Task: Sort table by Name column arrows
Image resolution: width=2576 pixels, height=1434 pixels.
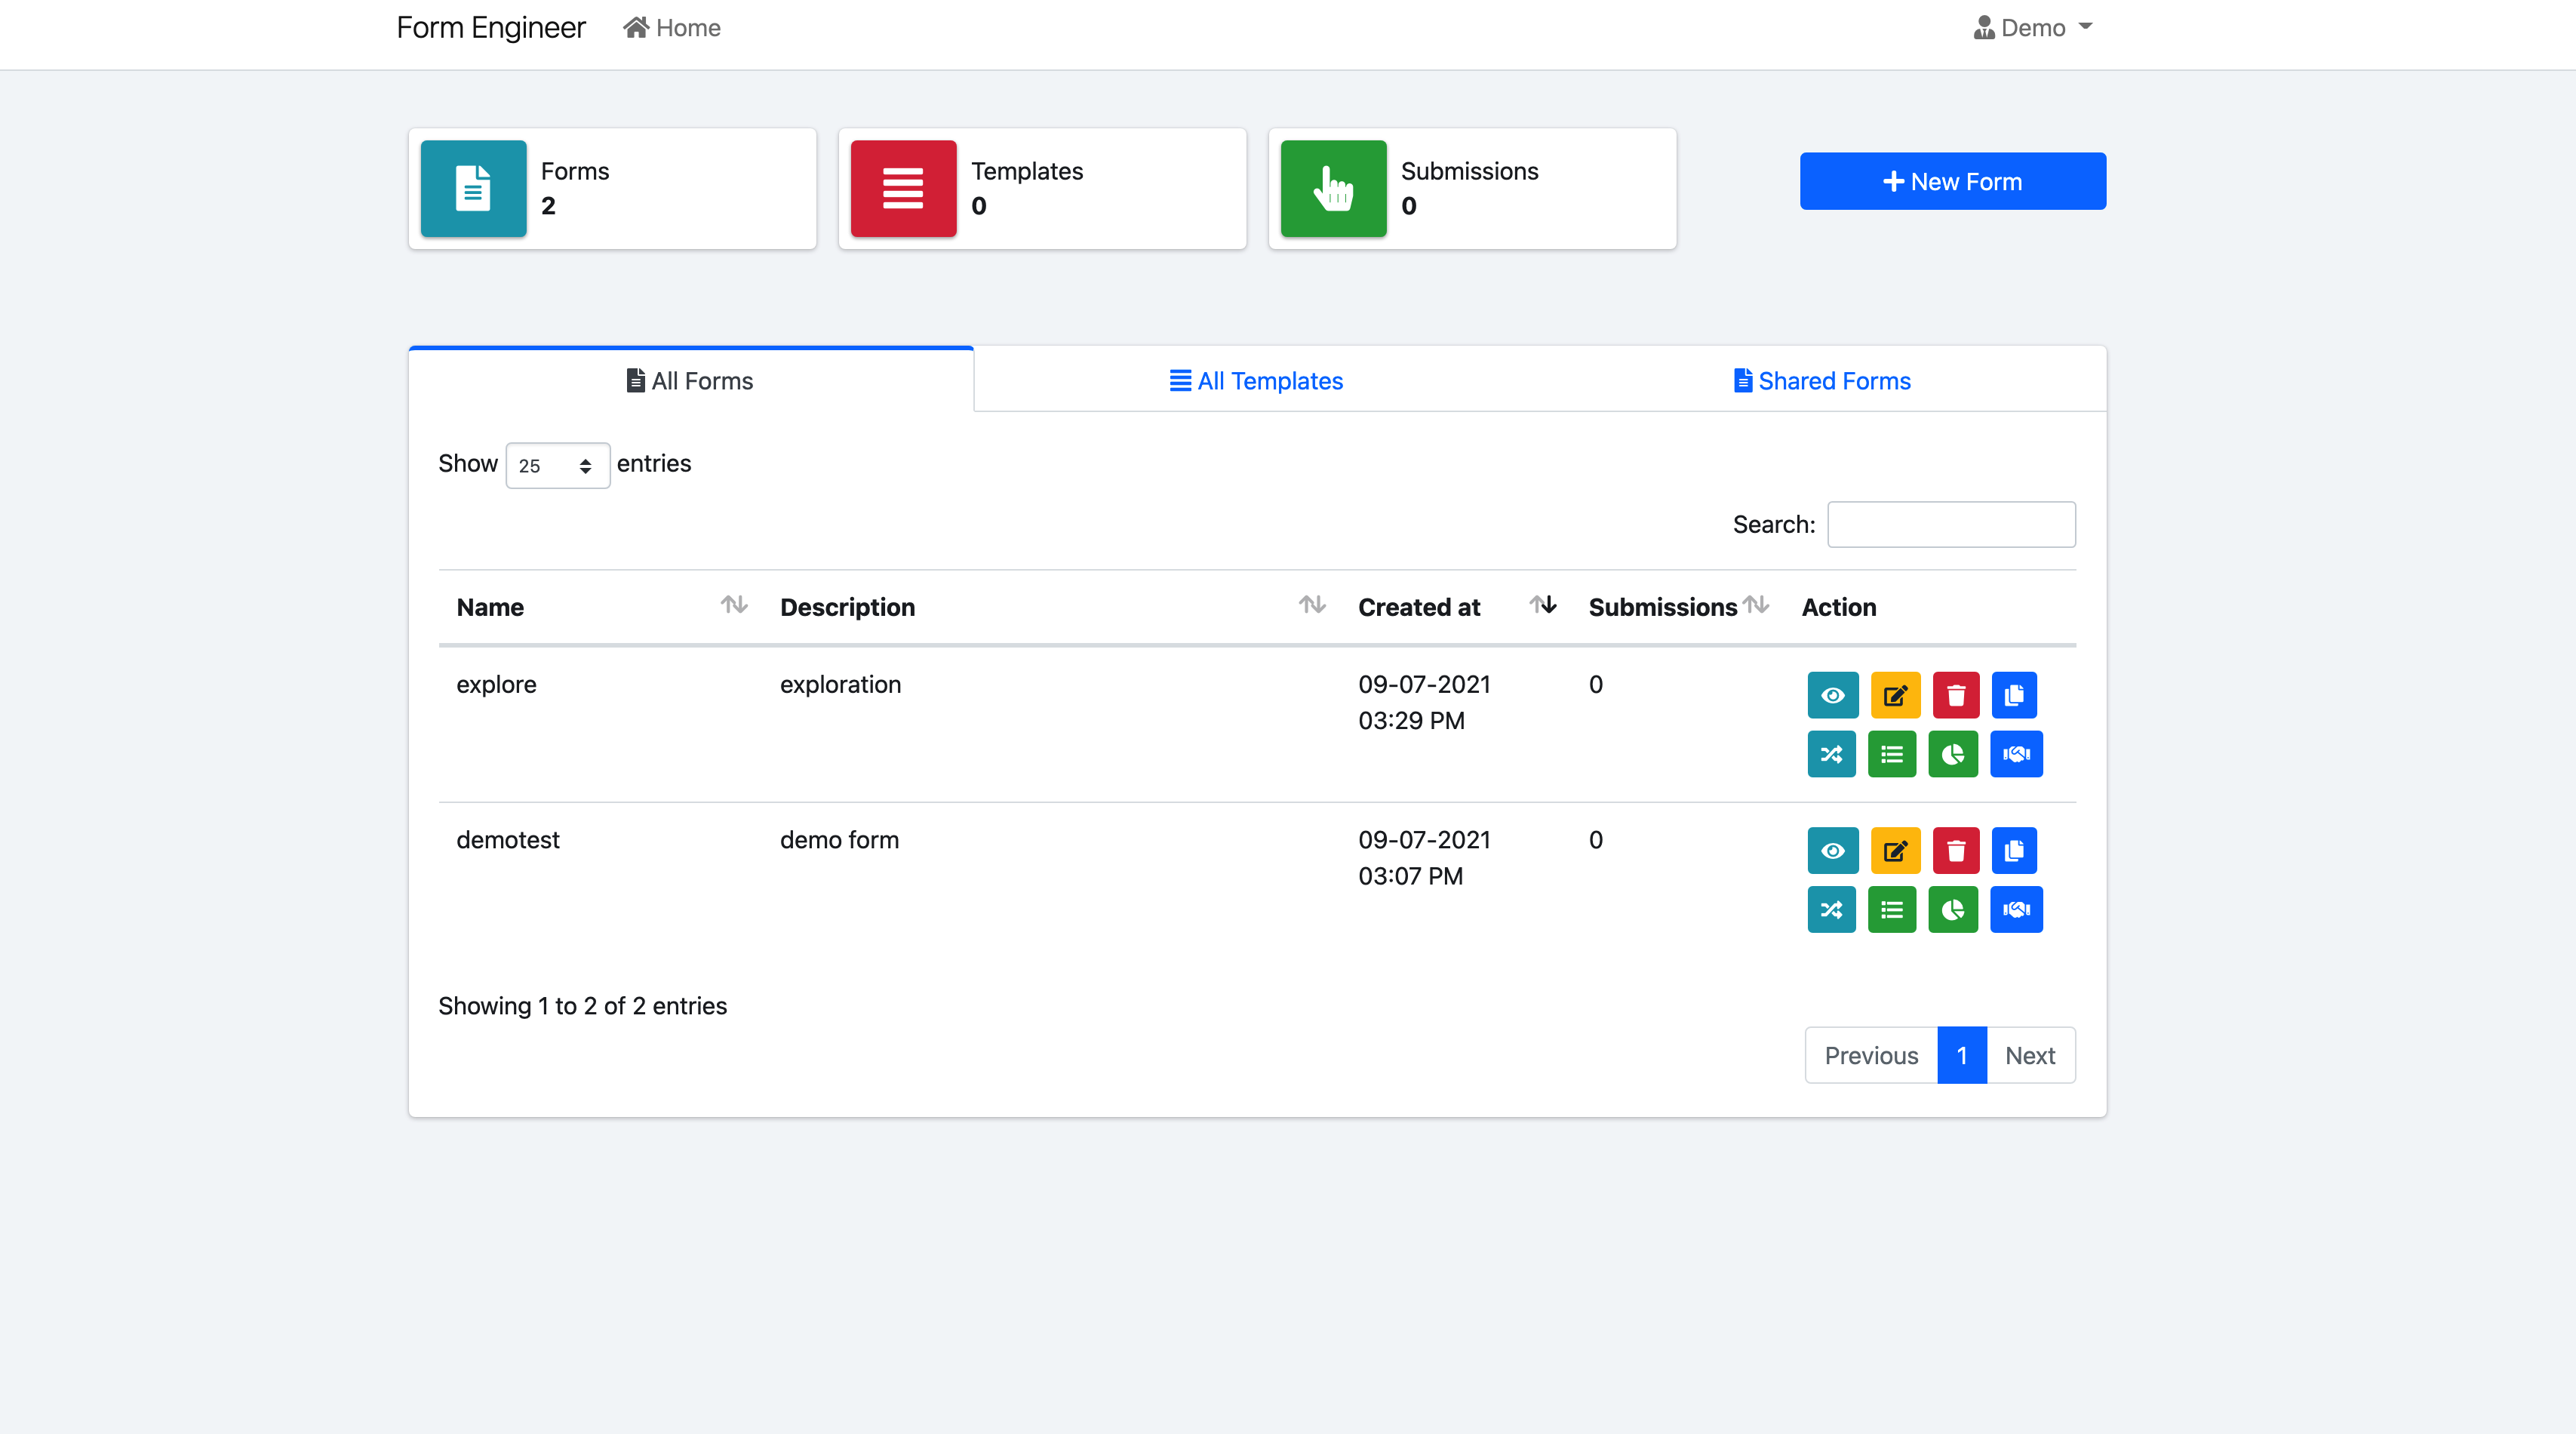Action: click(734, 605)
